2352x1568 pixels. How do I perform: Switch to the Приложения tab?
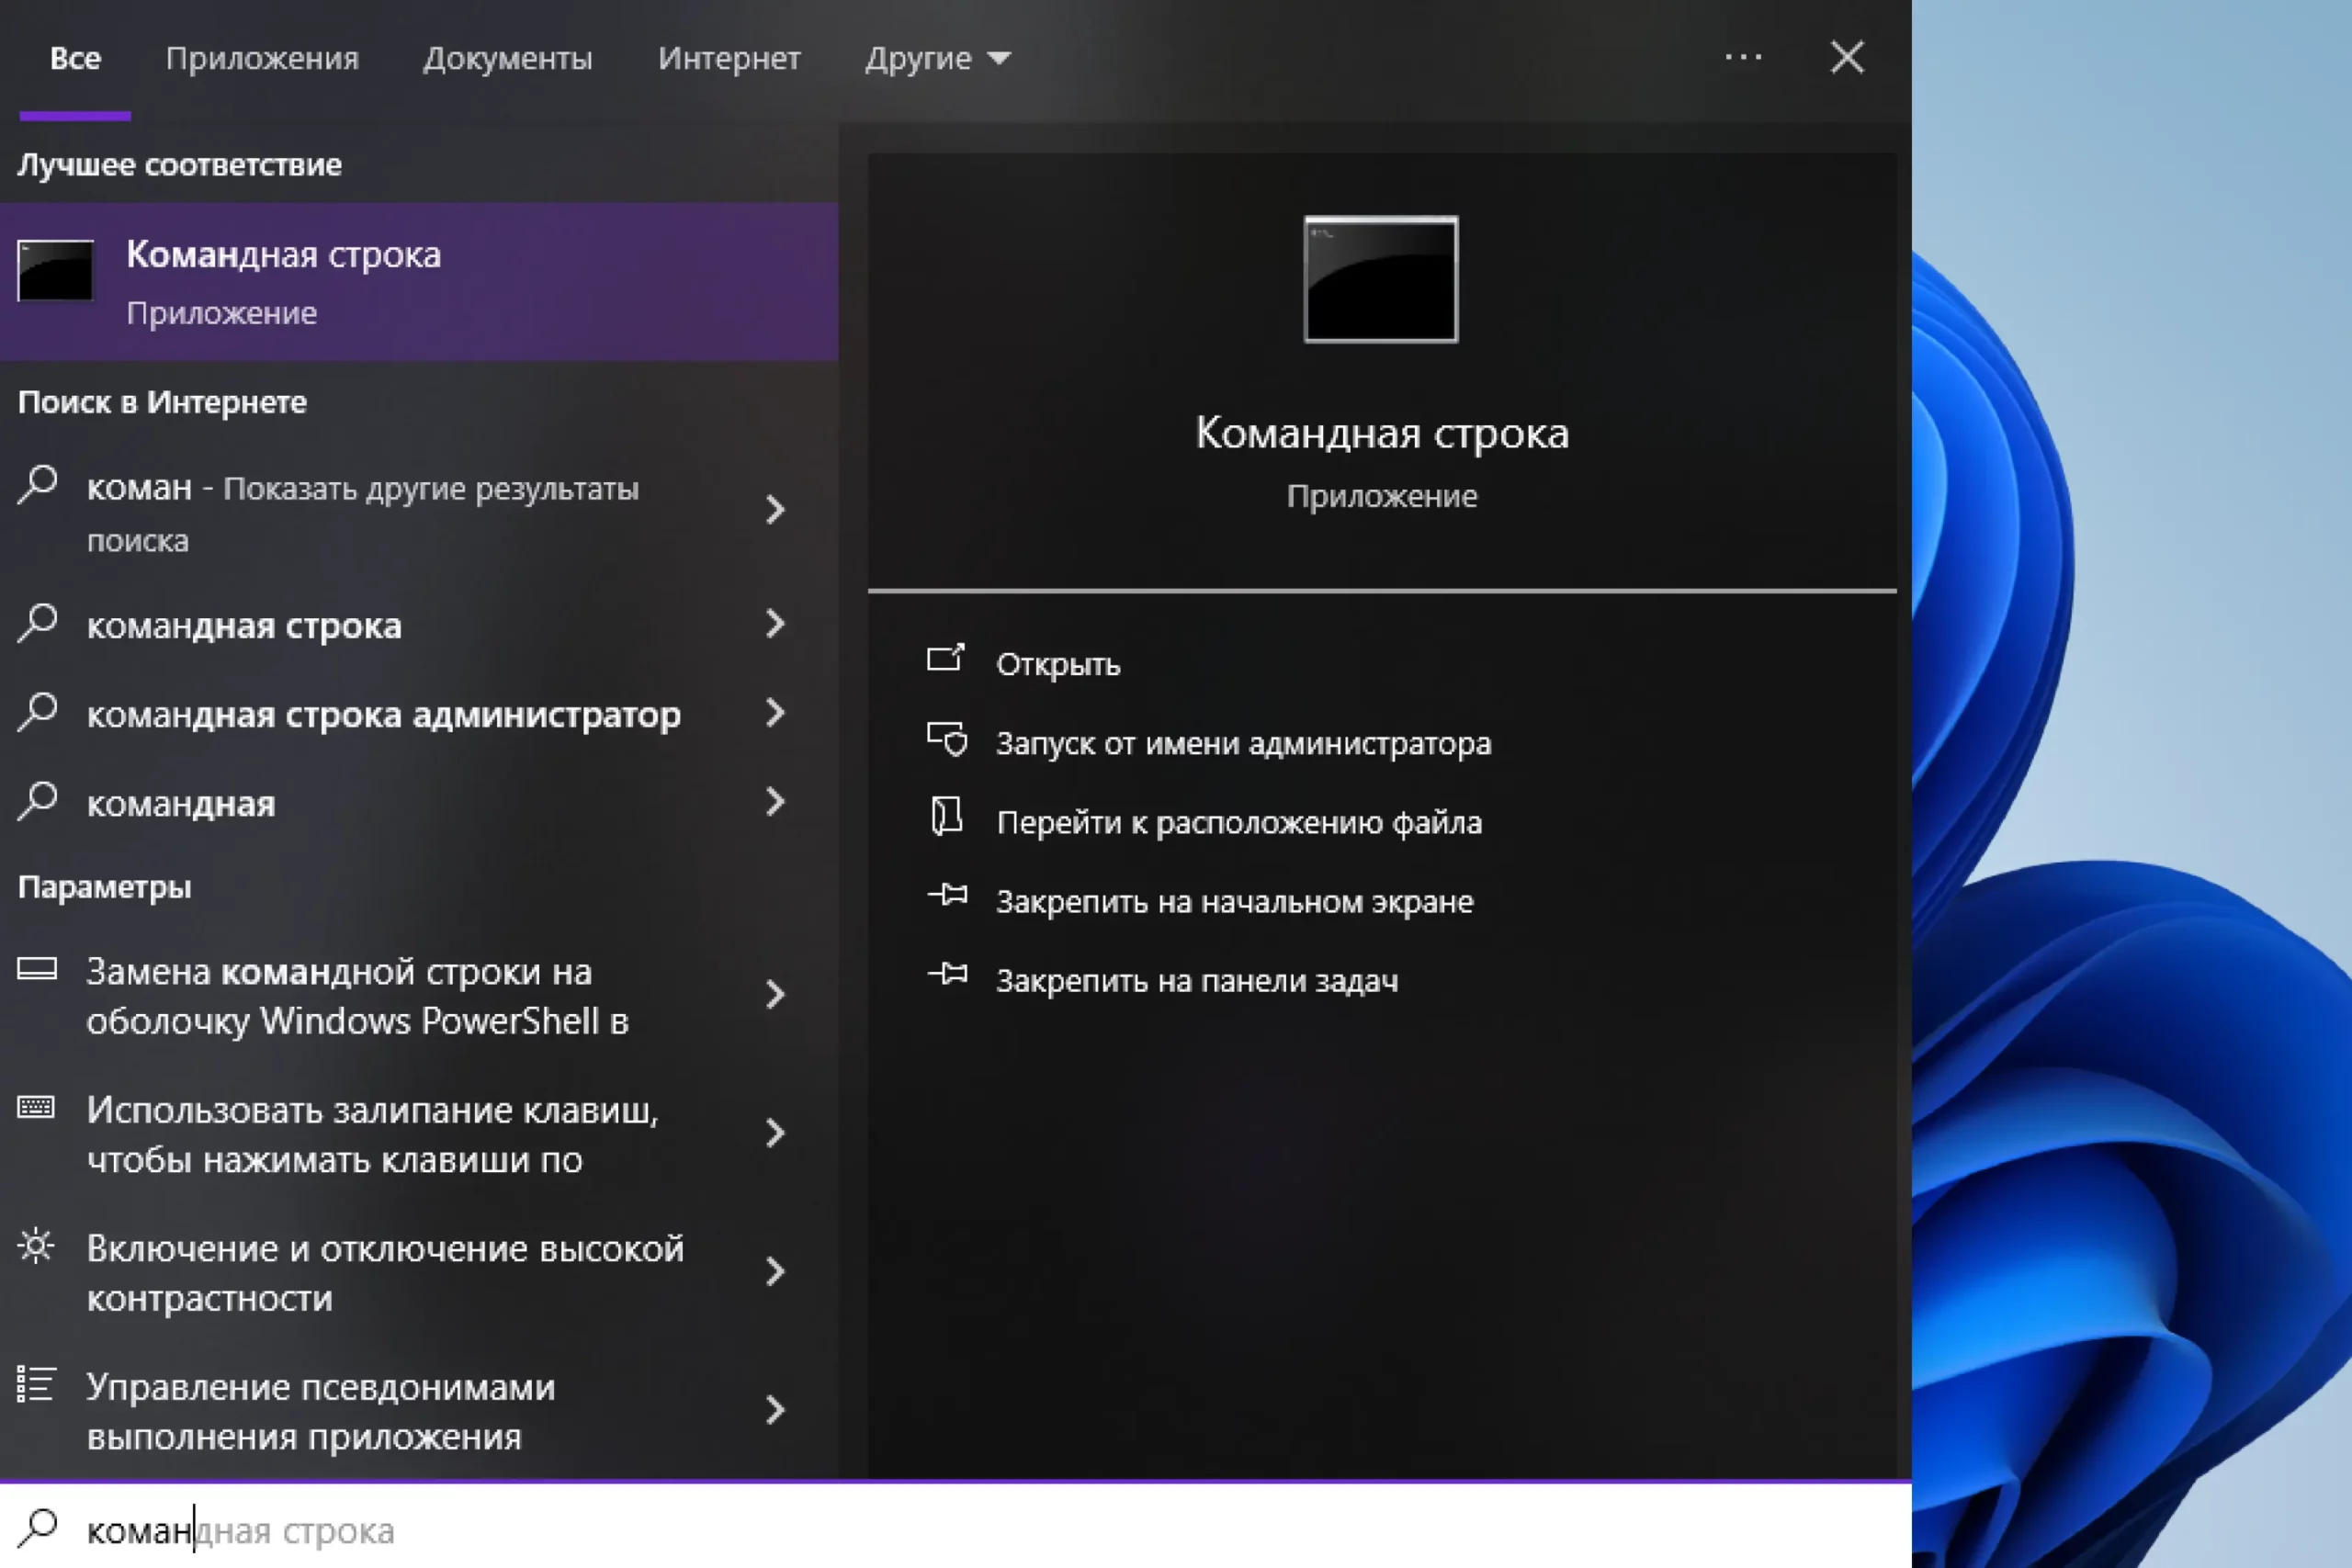click(262, 59)
